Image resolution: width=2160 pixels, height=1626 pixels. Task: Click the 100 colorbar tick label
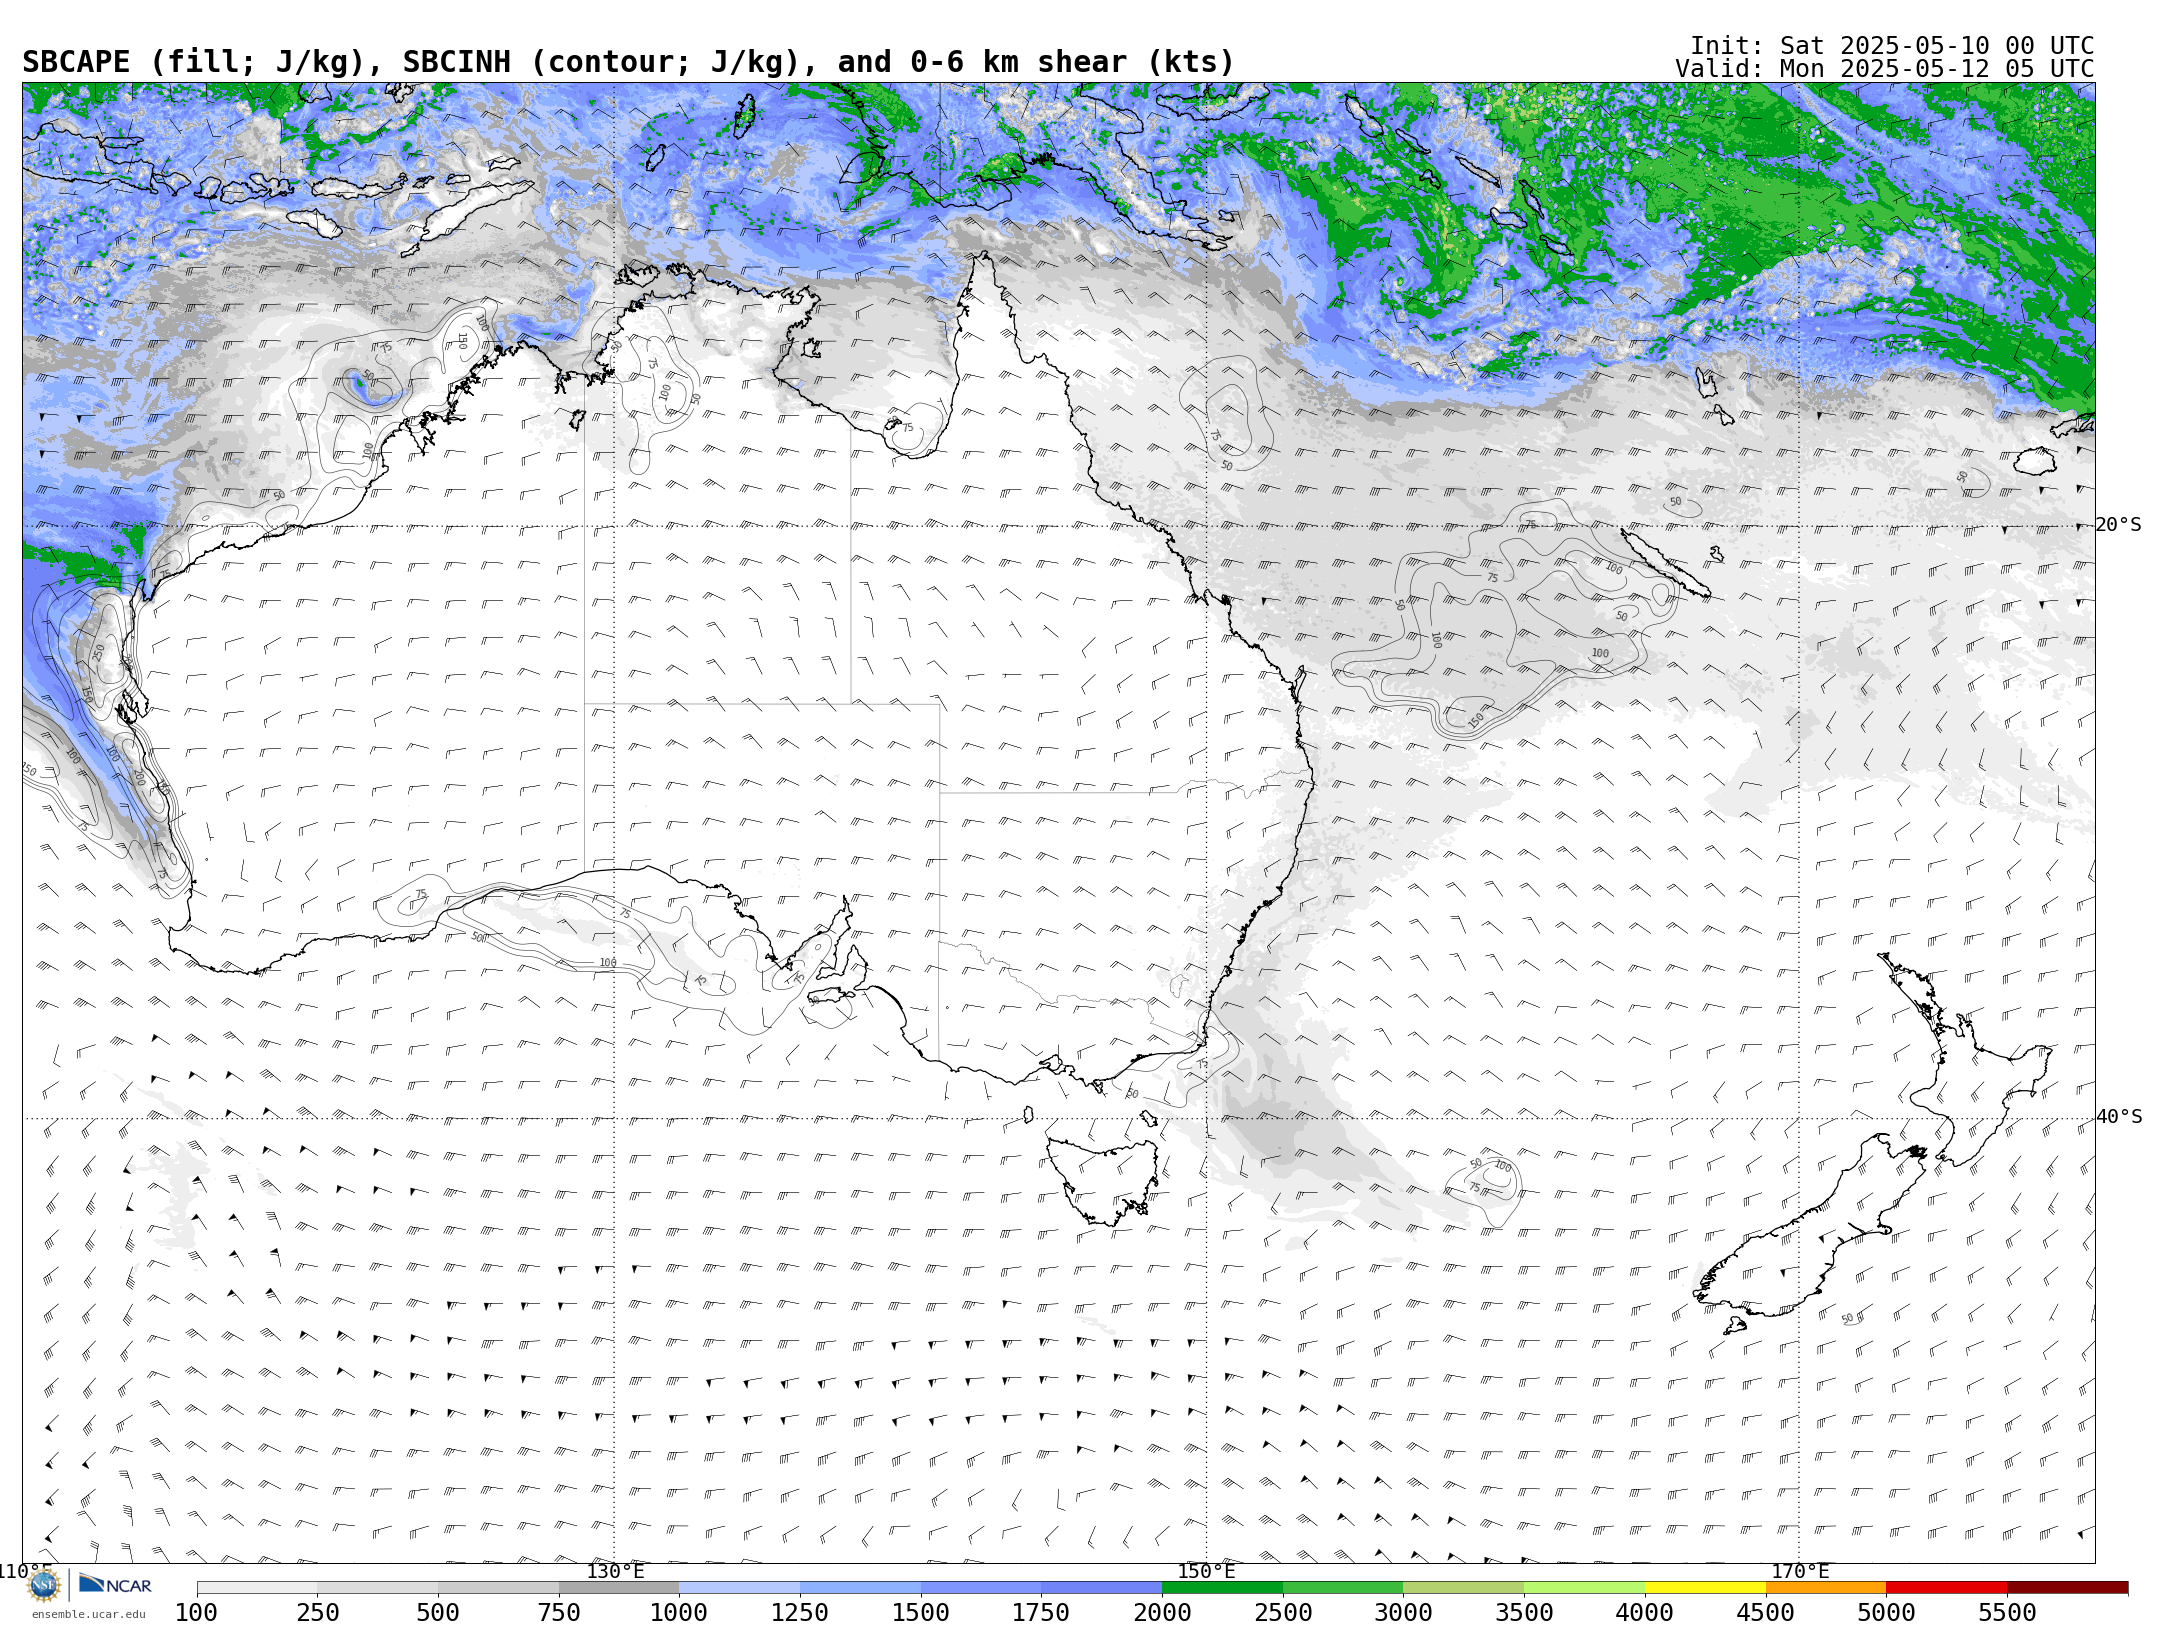tap(196, 1612)
